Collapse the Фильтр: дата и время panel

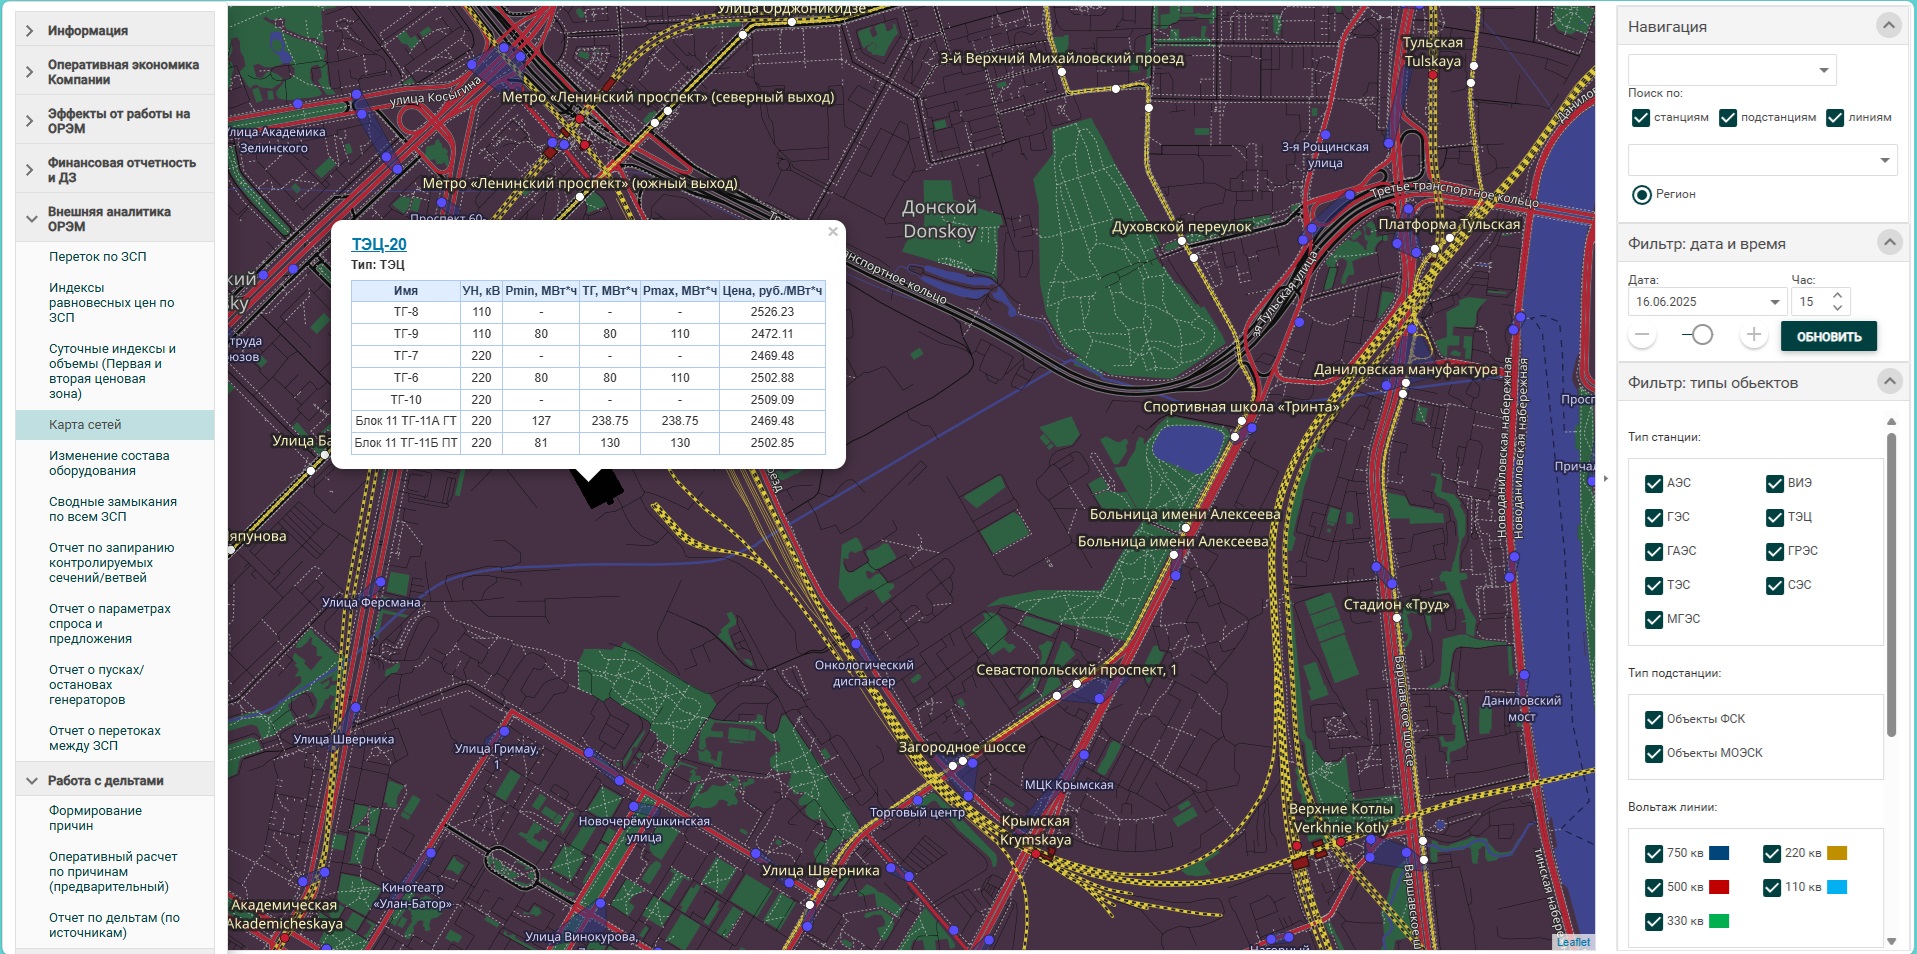point(1888,243)
